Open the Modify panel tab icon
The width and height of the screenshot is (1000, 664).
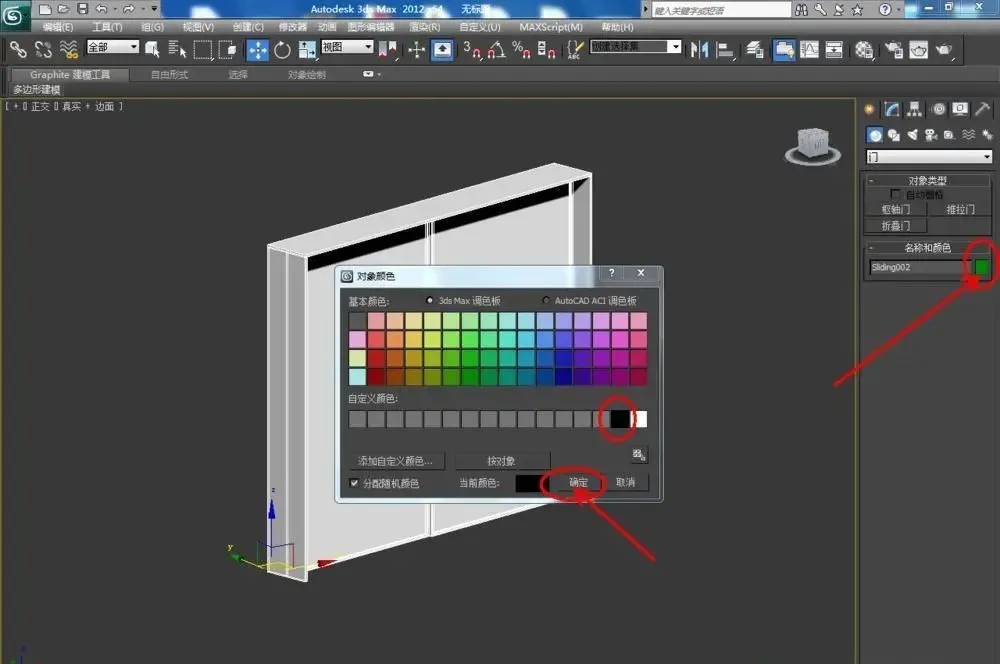pyautogui.click(x=892, y=109)
